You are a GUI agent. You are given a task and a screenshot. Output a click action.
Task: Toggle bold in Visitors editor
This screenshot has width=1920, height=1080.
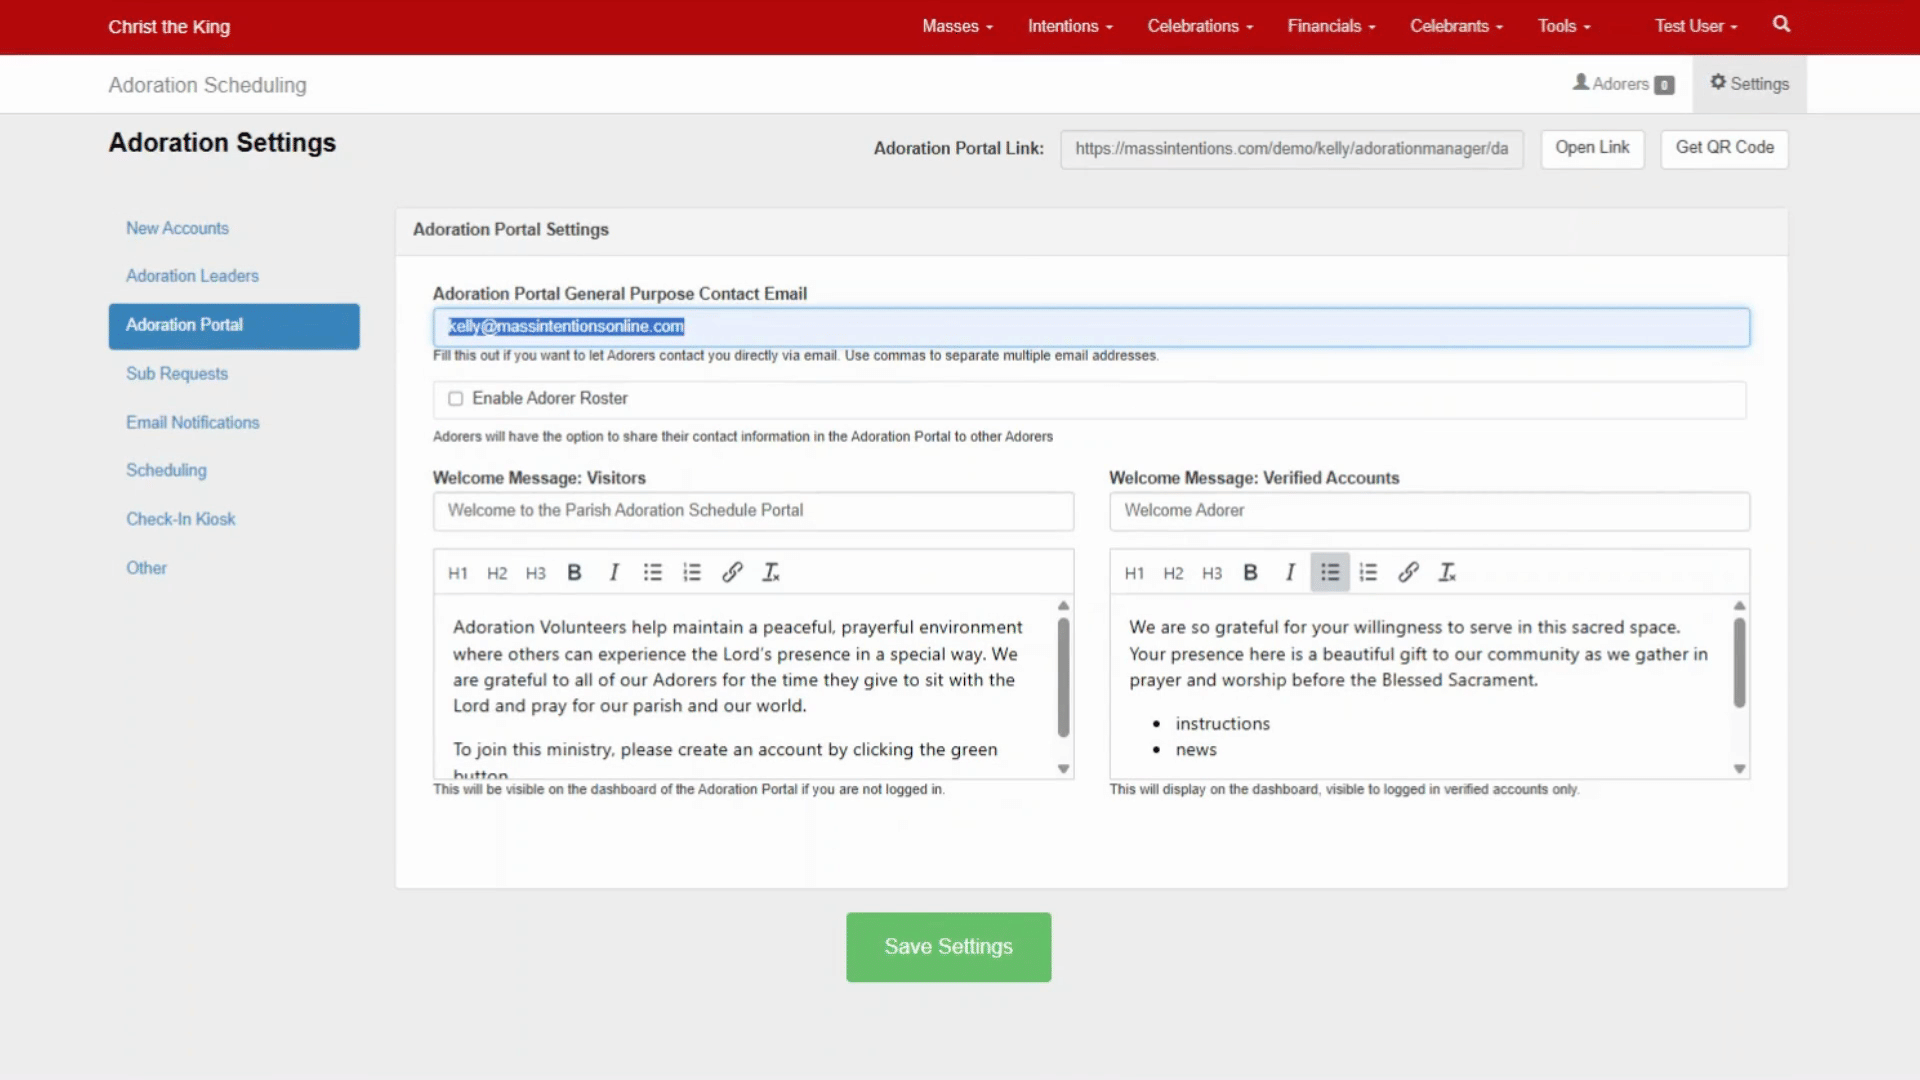tap(574, 573)
